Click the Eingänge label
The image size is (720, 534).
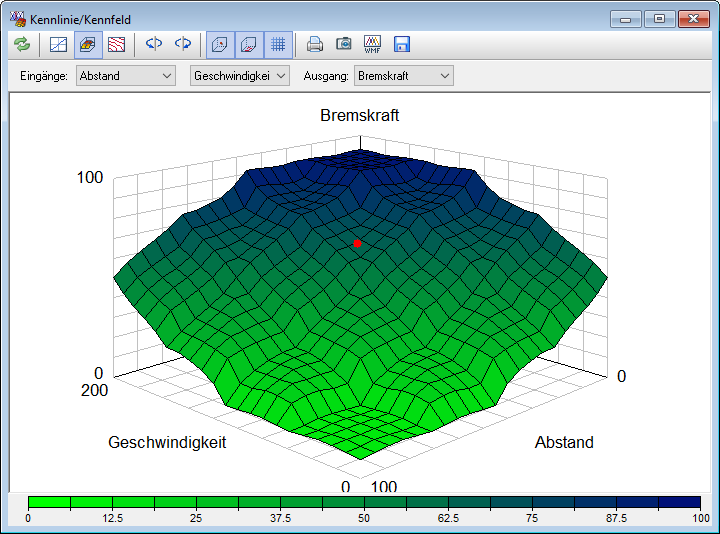[x=44, y=76]
